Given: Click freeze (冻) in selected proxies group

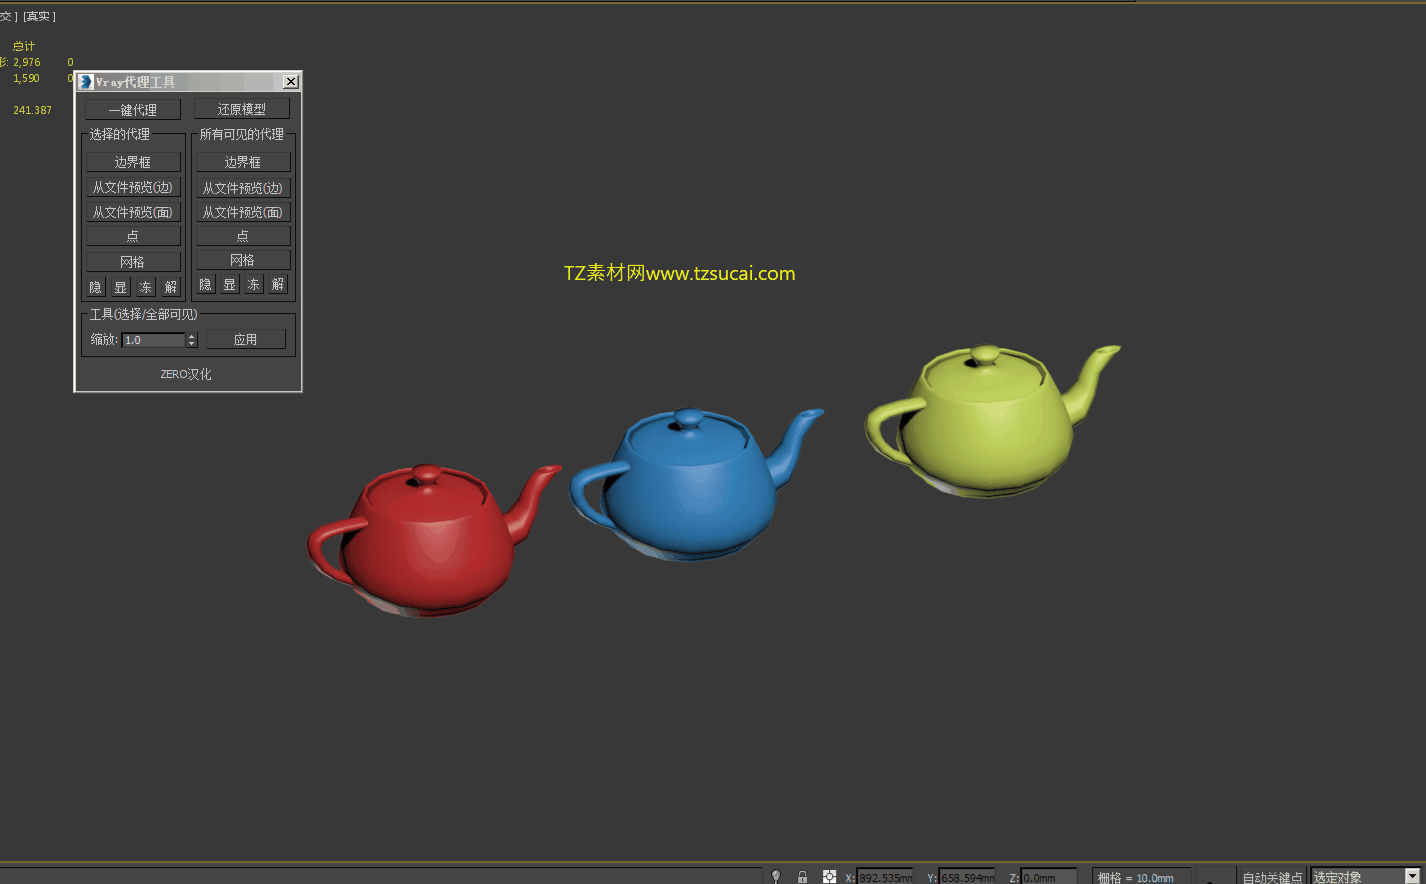Looking at the screenshot, I should tap(145, 287).
